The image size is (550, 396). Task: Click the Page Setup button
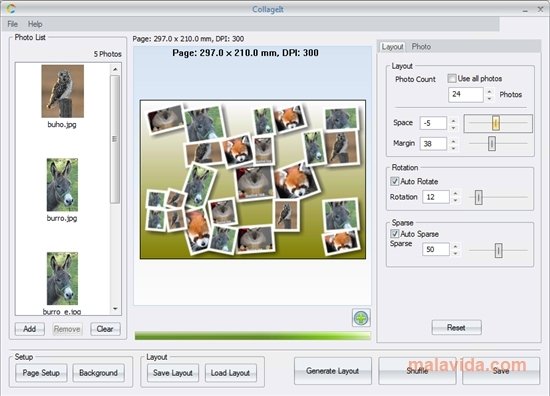(x=41, y=372)
